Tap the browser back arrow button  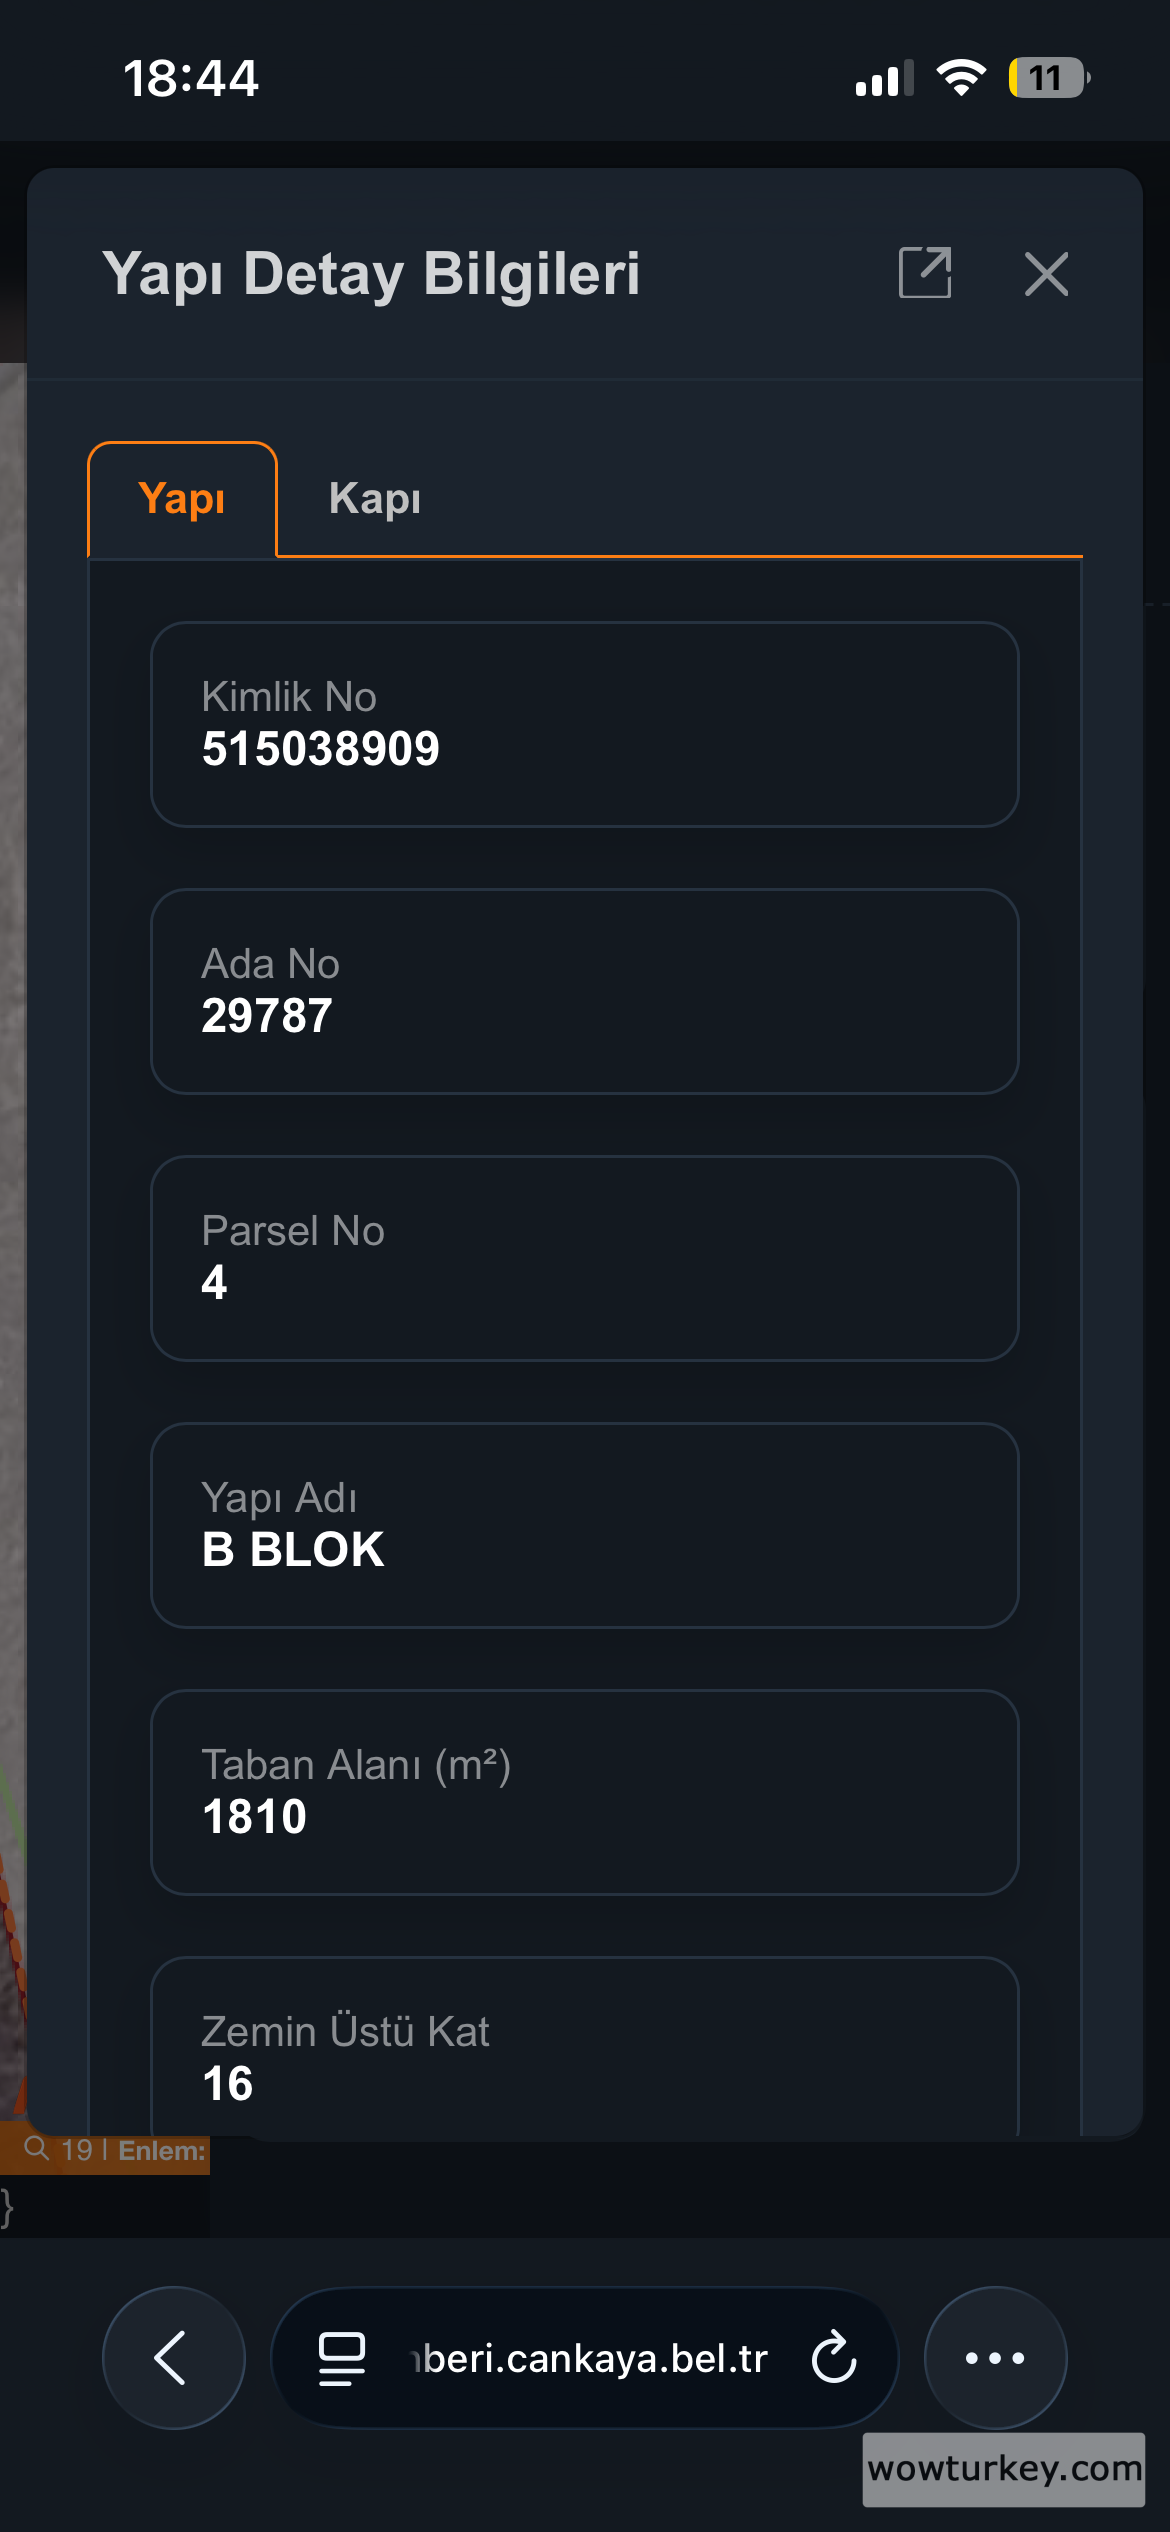(x=173, y=2357)
